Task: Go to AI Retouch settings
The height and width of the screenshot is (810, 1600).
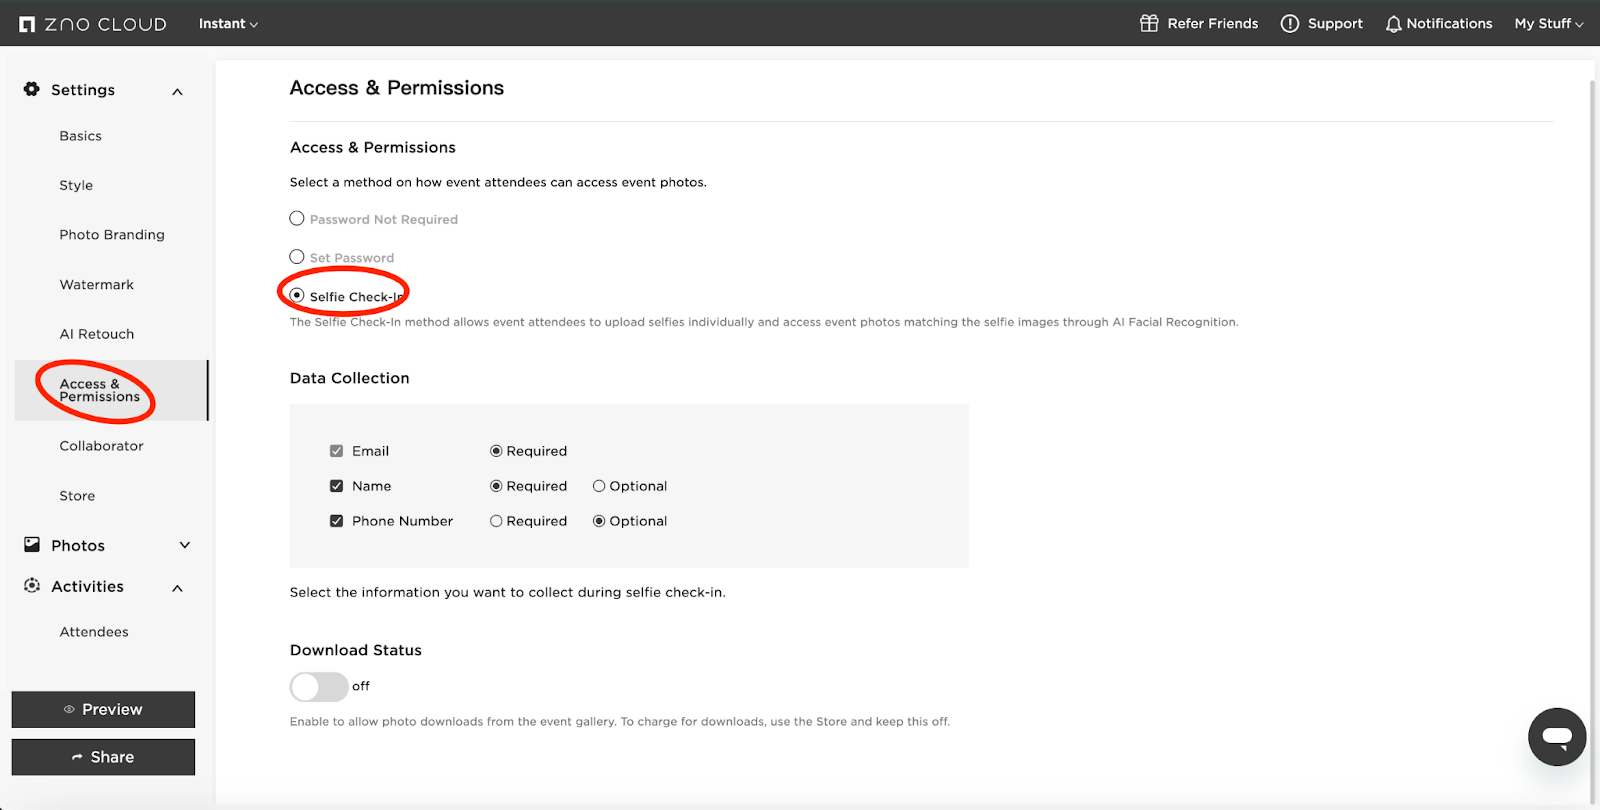Action: point(96,334)
